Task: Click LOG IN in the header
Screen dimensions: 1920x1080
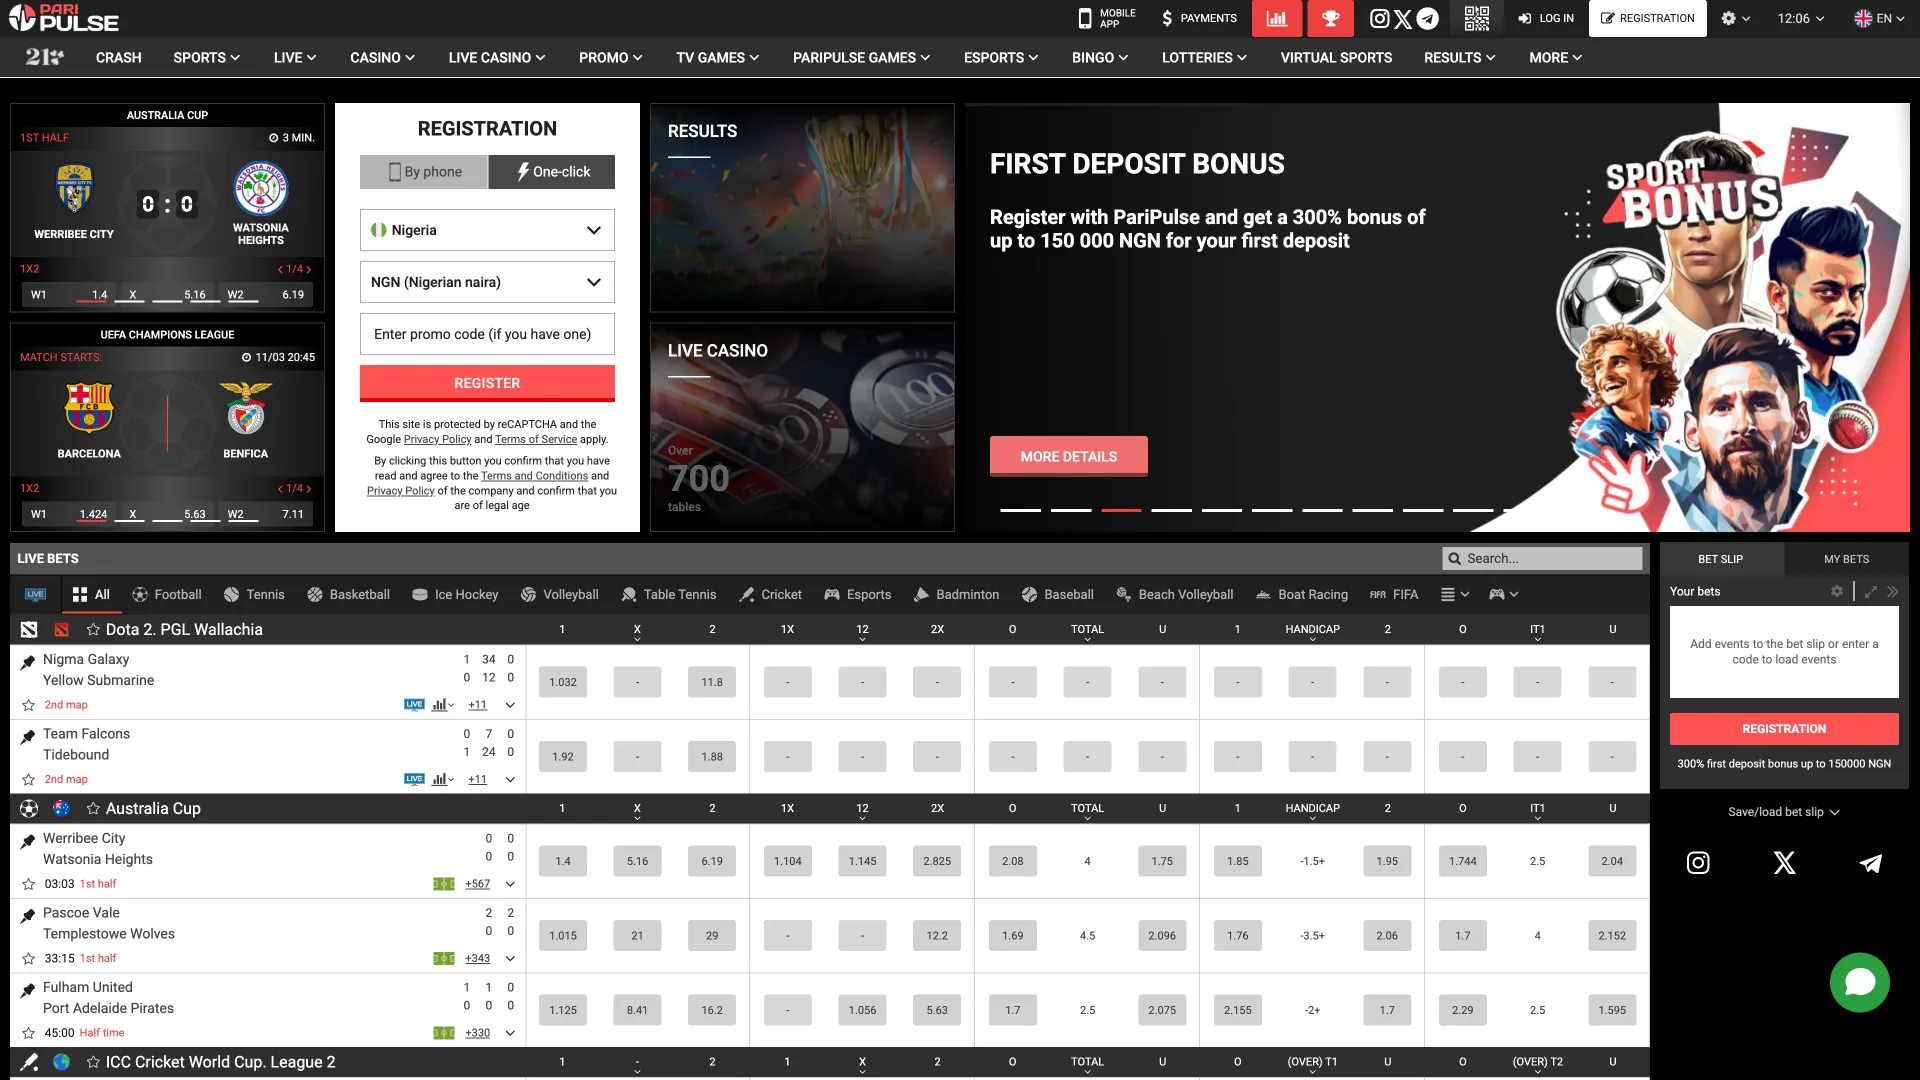Action: 1546,18
